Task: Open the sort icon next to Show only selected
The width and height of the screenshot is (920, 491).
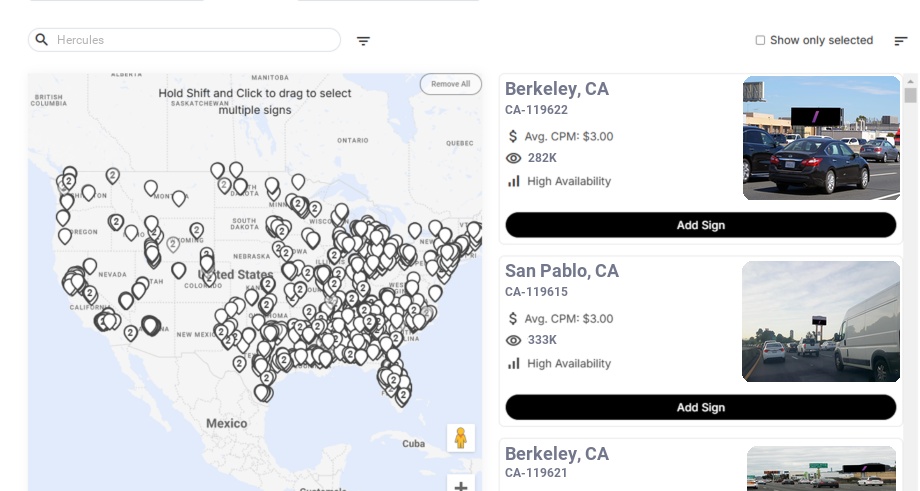Action: 900,41
